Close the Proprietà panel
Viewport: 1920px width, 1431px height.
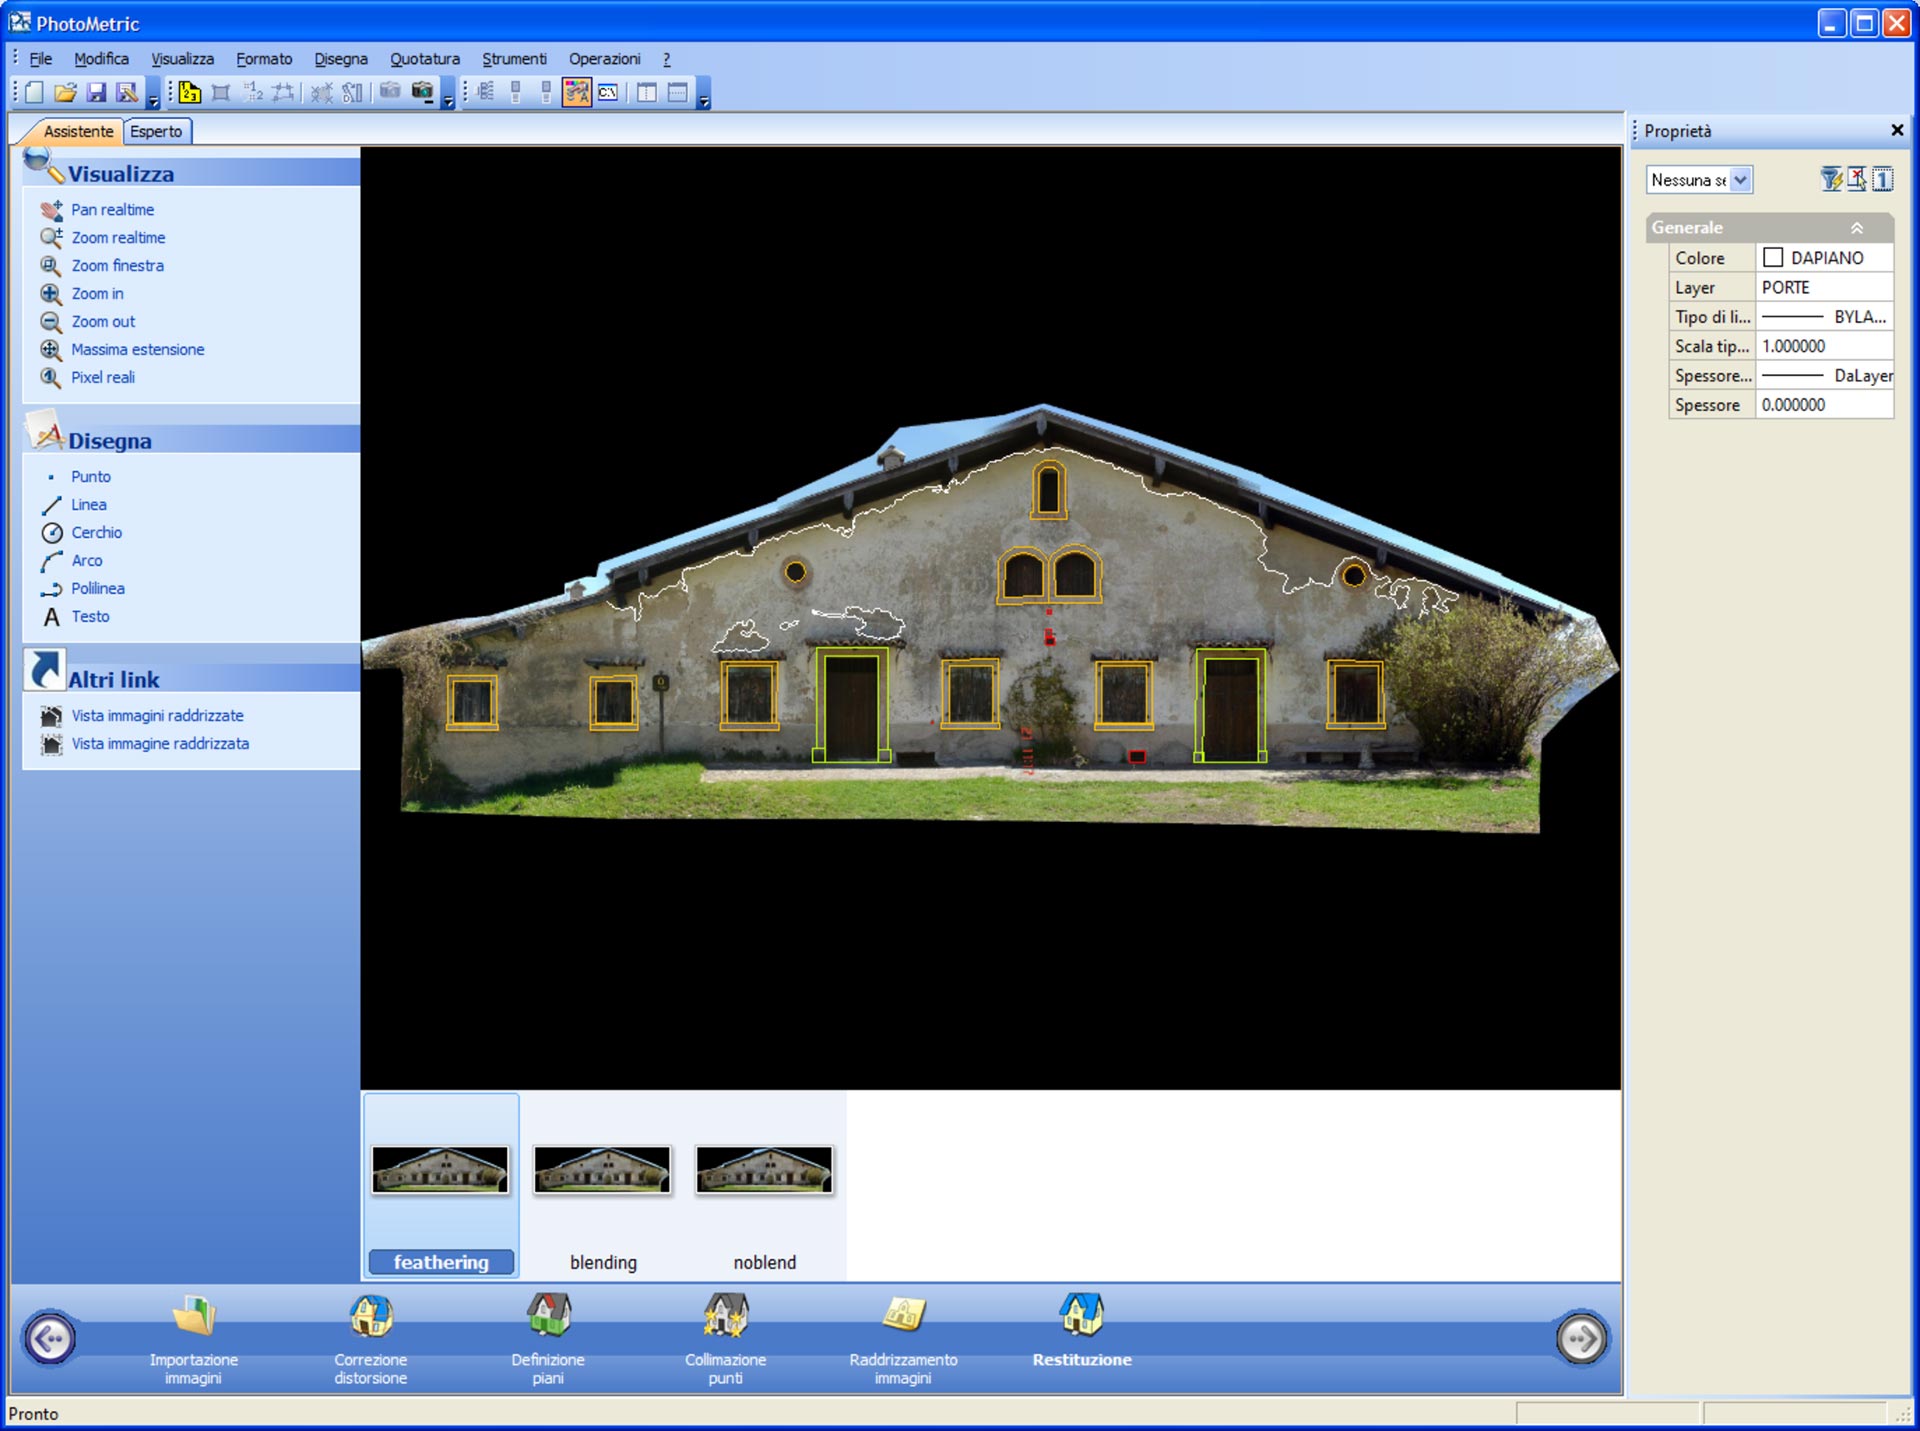[x=1897, y=130]
